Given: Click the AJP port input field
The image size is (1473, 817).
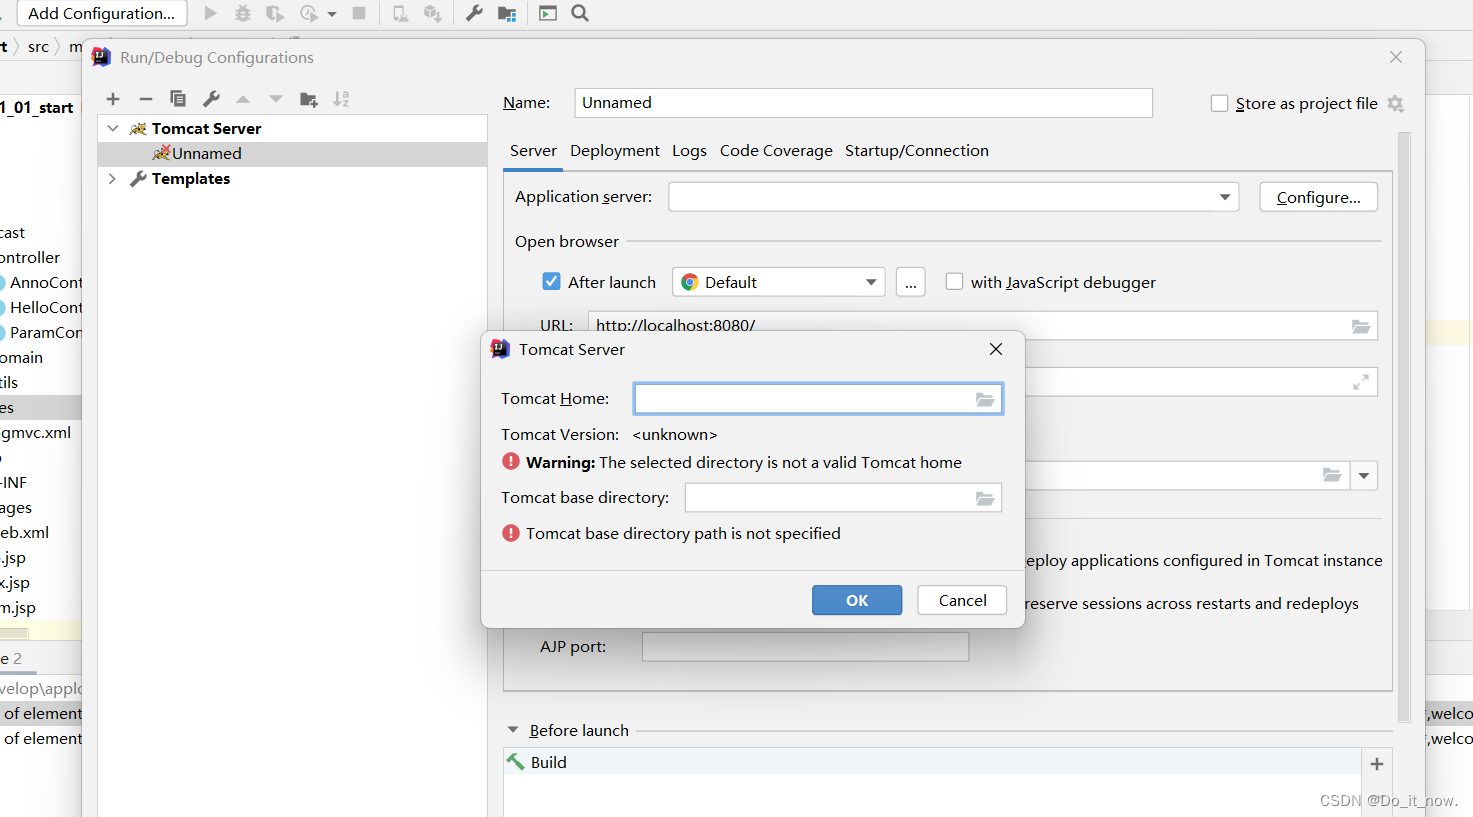Looking at the screenshot, I should [x=805, y=647].
